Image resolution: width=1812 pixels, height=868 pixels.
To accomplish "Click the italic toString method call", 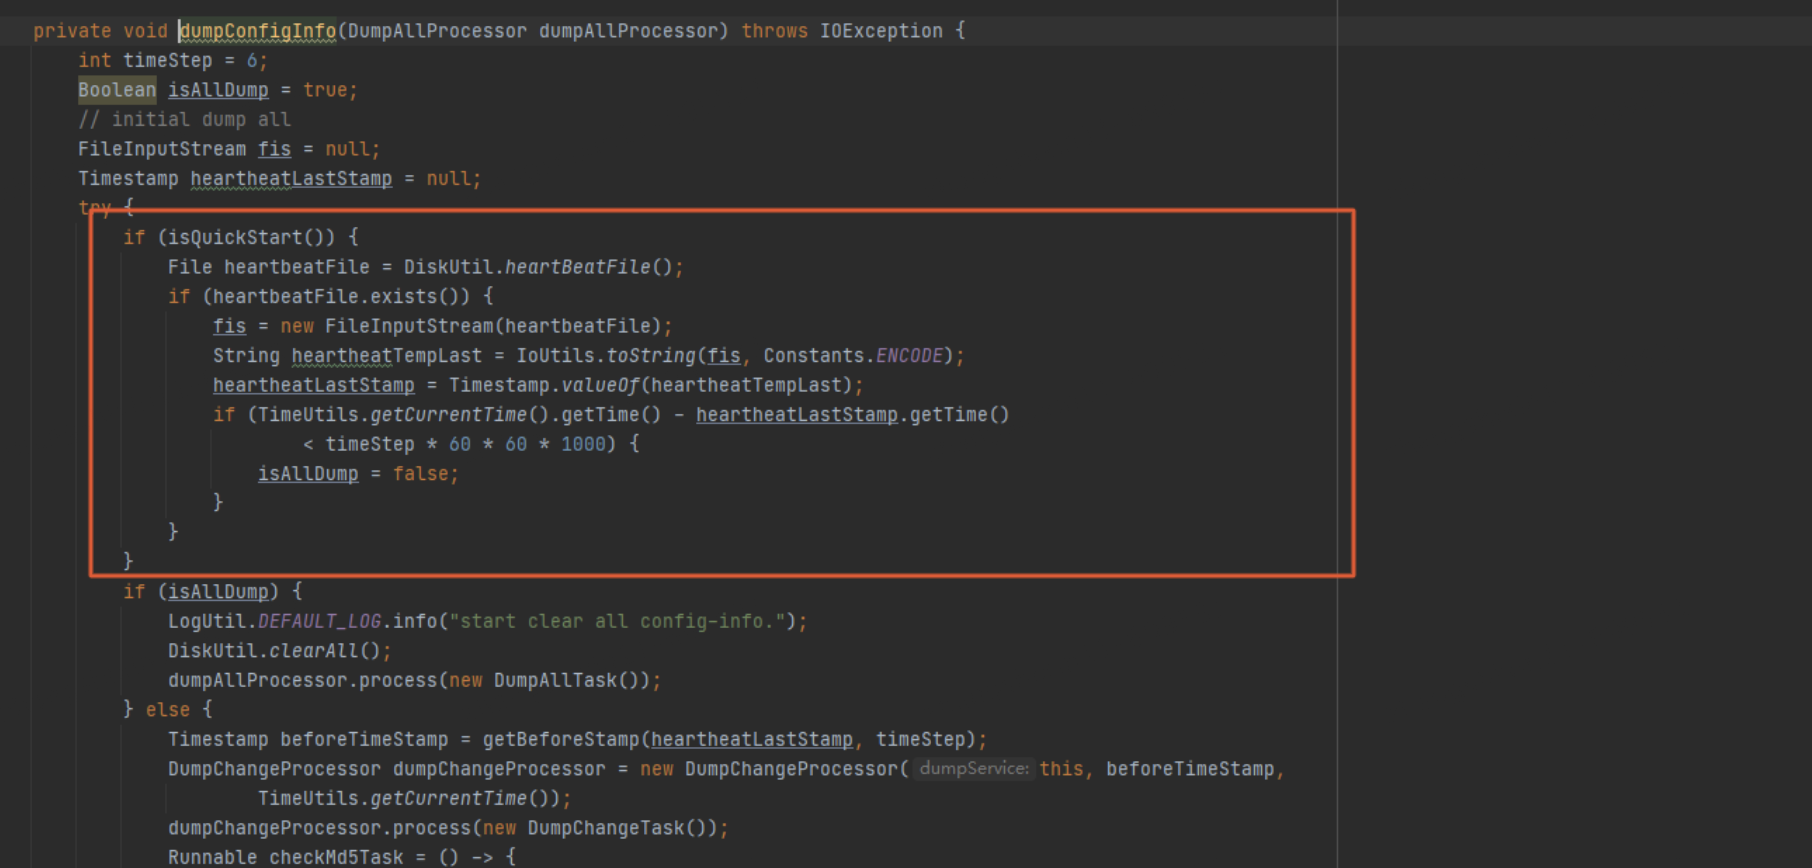I will point(651,355).
